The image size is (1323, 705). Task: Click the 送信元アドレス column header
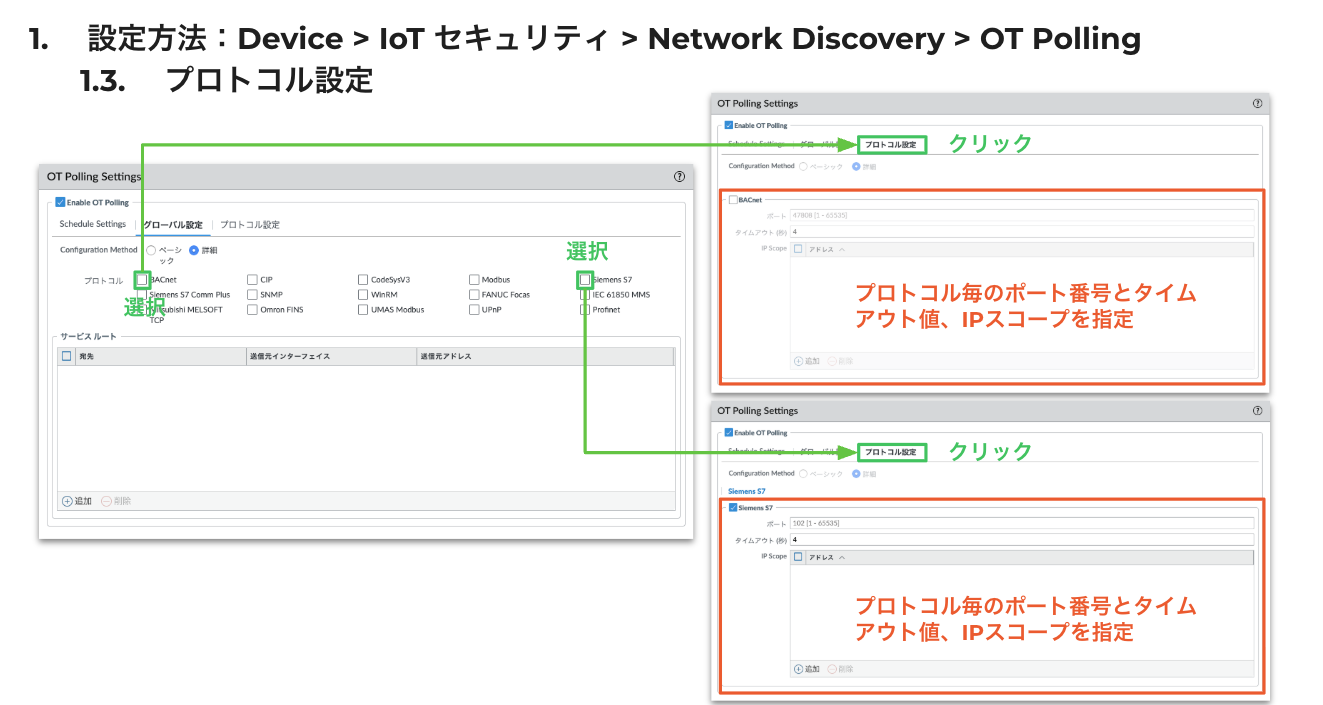pyautogui.click(x=545, y=356)
